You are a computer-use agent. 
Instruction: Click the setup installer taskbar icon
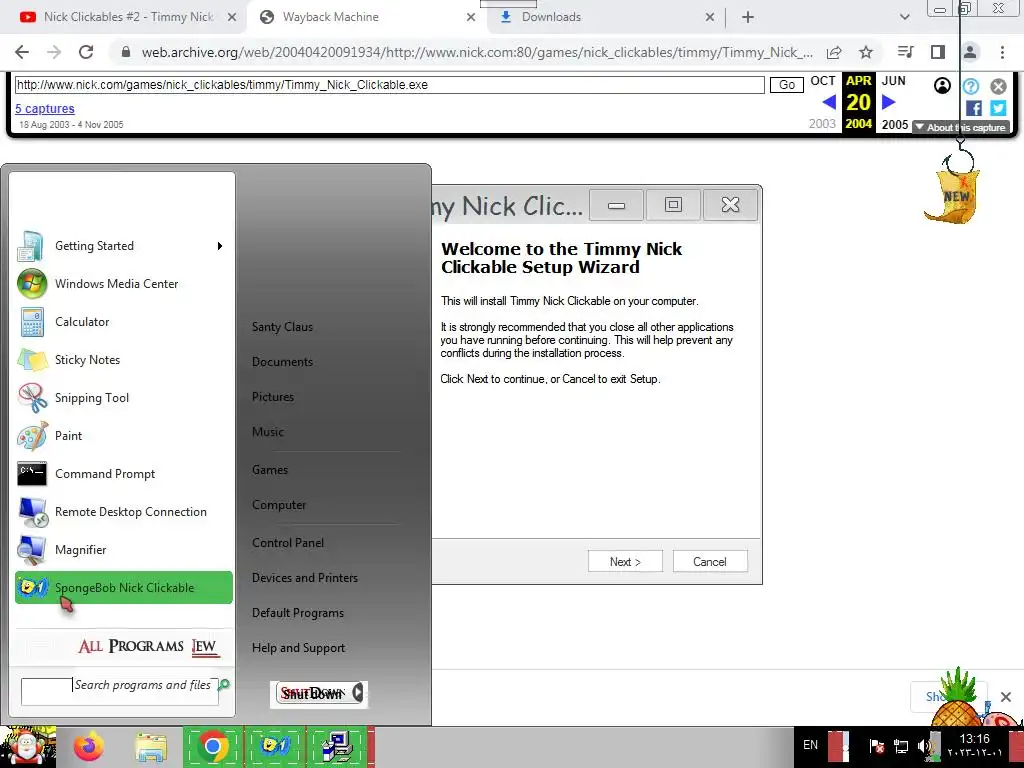[337, 746]
